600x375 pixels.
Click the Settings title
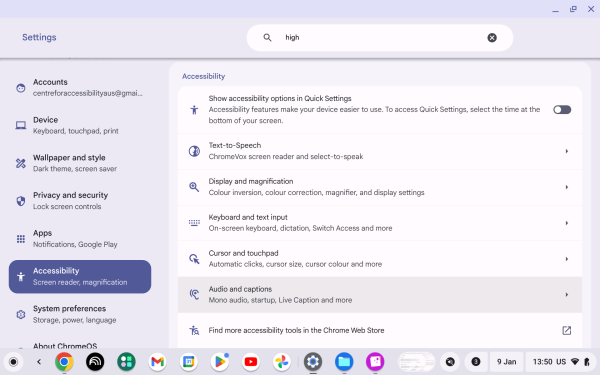[x=39, y=37]
